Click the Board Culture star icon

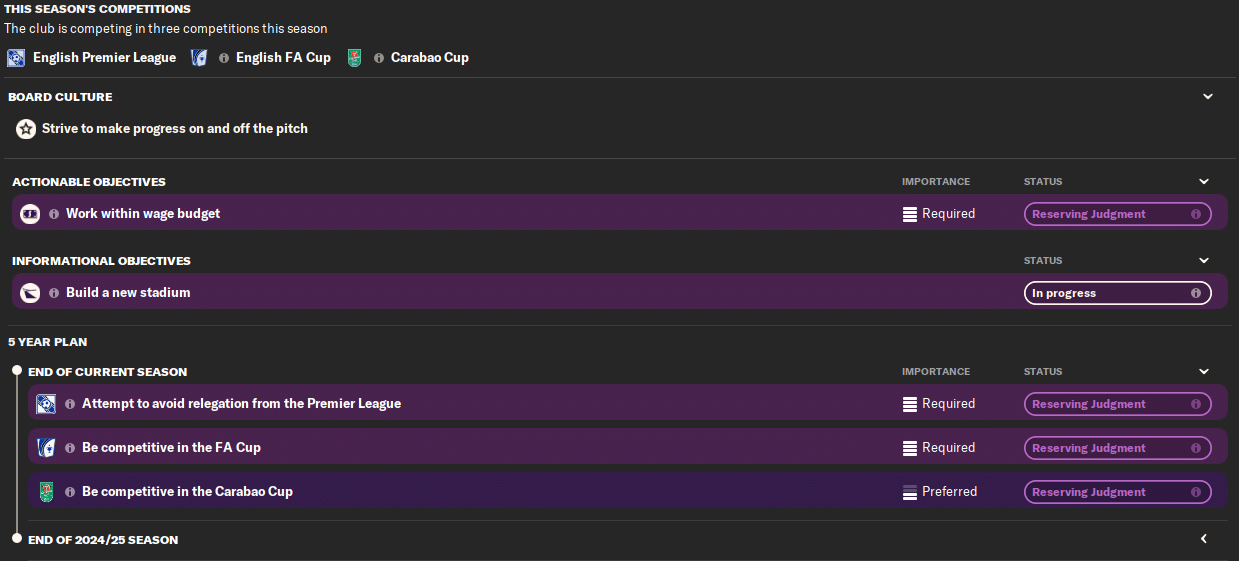point(26,129)
